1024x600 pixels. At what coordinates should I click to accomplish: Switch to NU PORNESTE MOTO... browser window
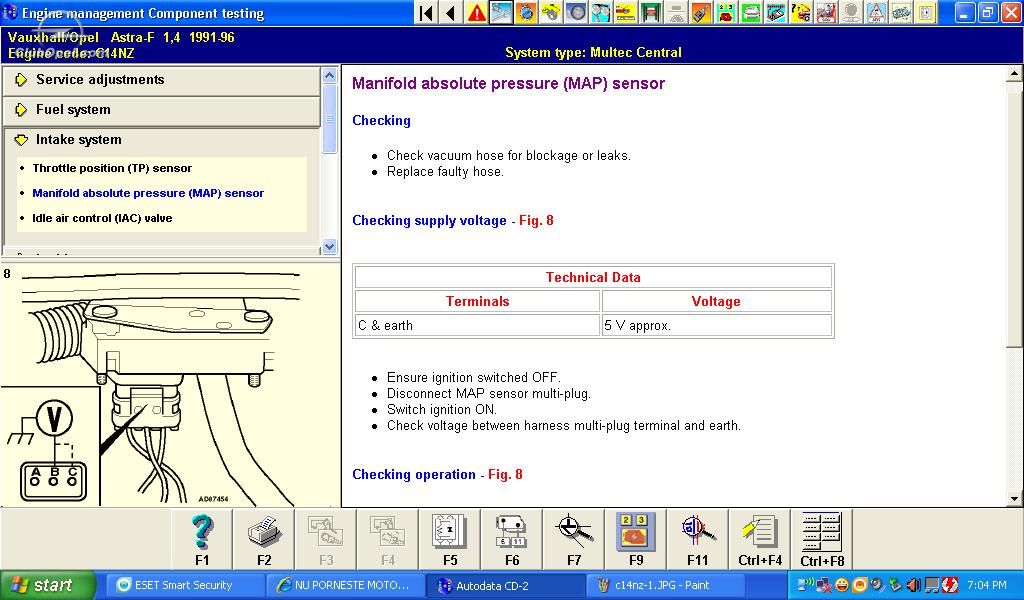tap(345, 585)
